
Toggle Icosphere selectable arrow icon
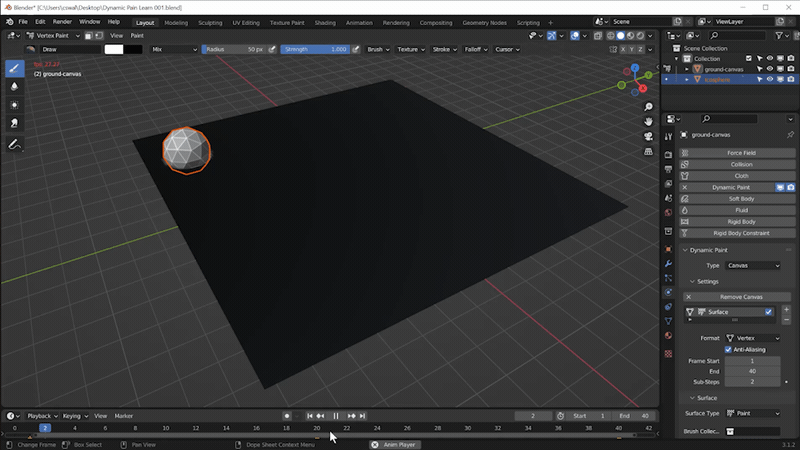pyautogui.click(x=760, y=80)
